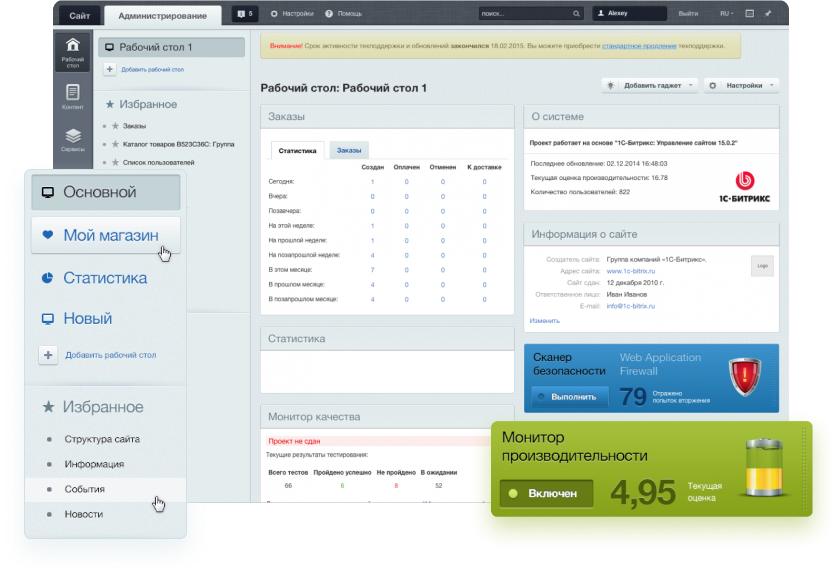Select События in the favorites list
Image resolution: width=837 pixels, height=575 pixels.
coord(85,489)
